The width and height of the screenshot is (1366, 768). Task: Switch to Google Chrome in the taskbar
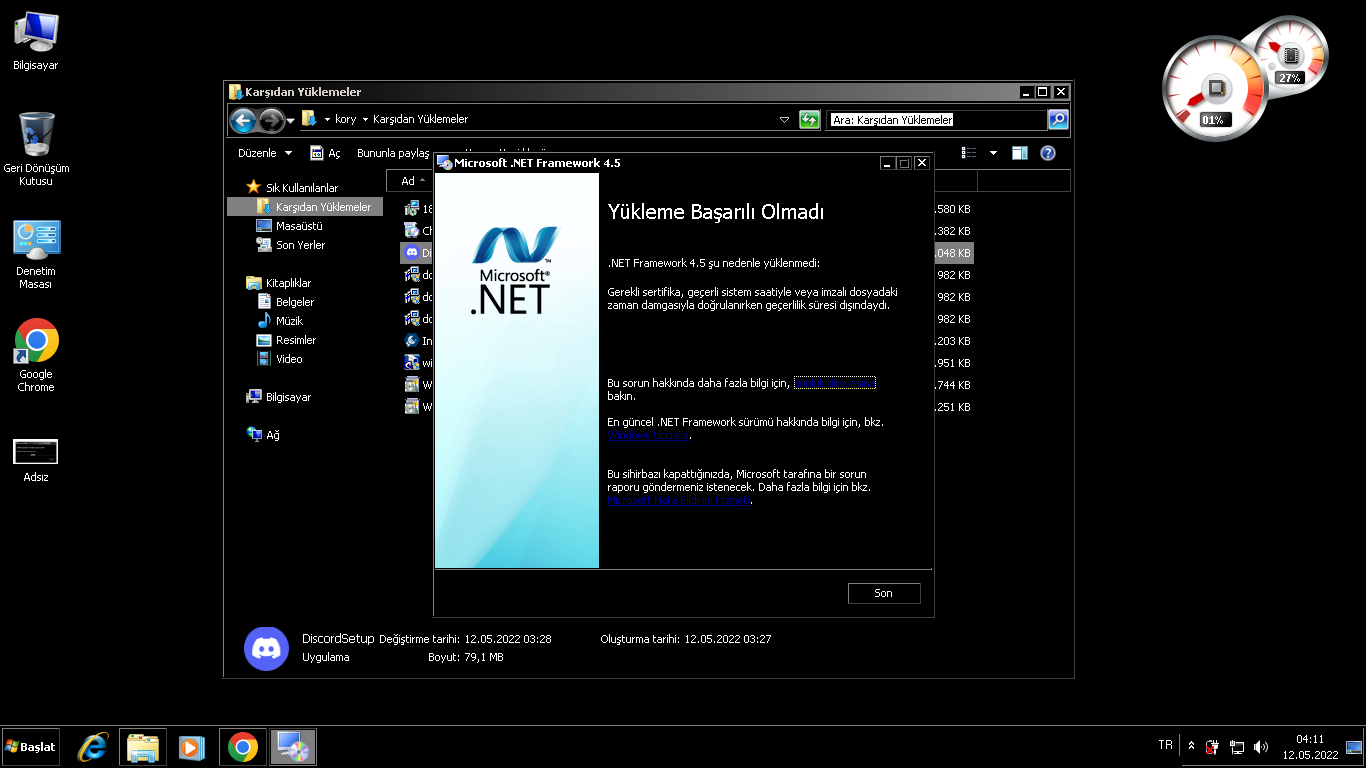(243, 747)
